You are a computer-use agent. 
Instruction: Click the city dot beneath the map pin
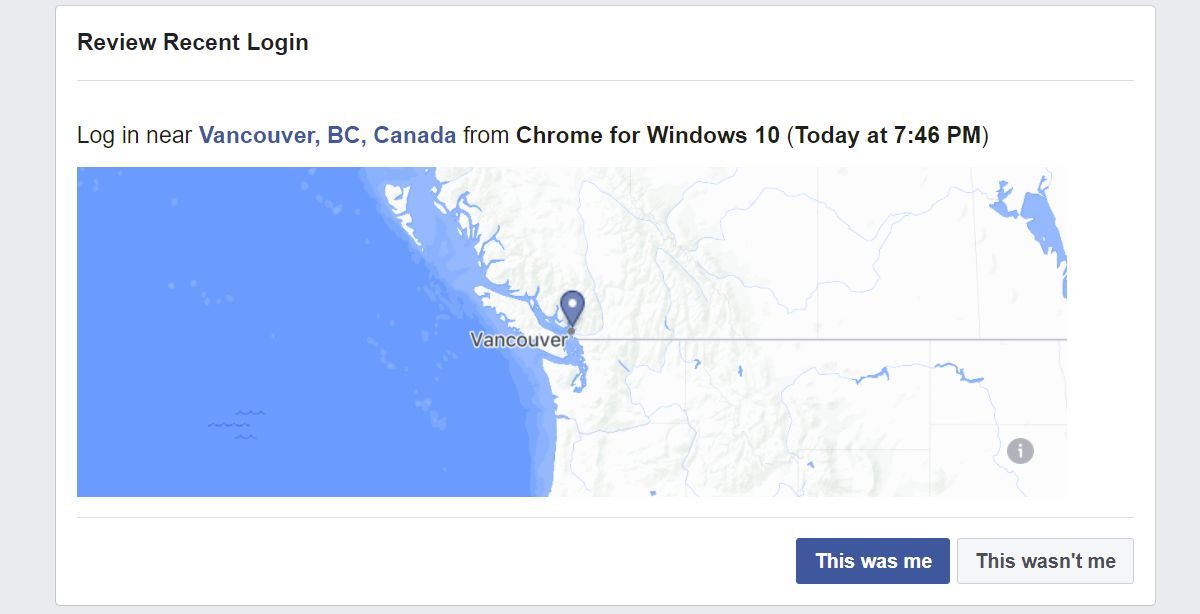point(571,330)
